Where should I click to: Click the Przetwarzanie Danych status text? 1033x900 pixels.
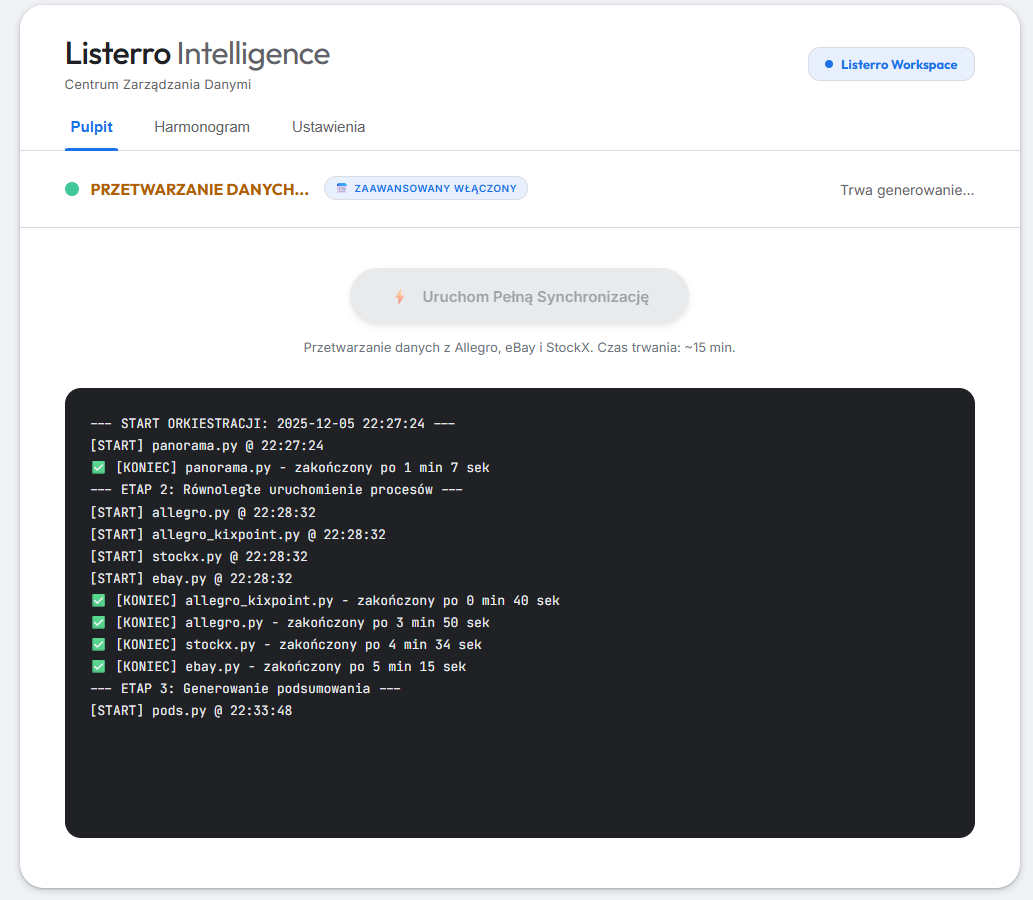(x=199, y=190)
